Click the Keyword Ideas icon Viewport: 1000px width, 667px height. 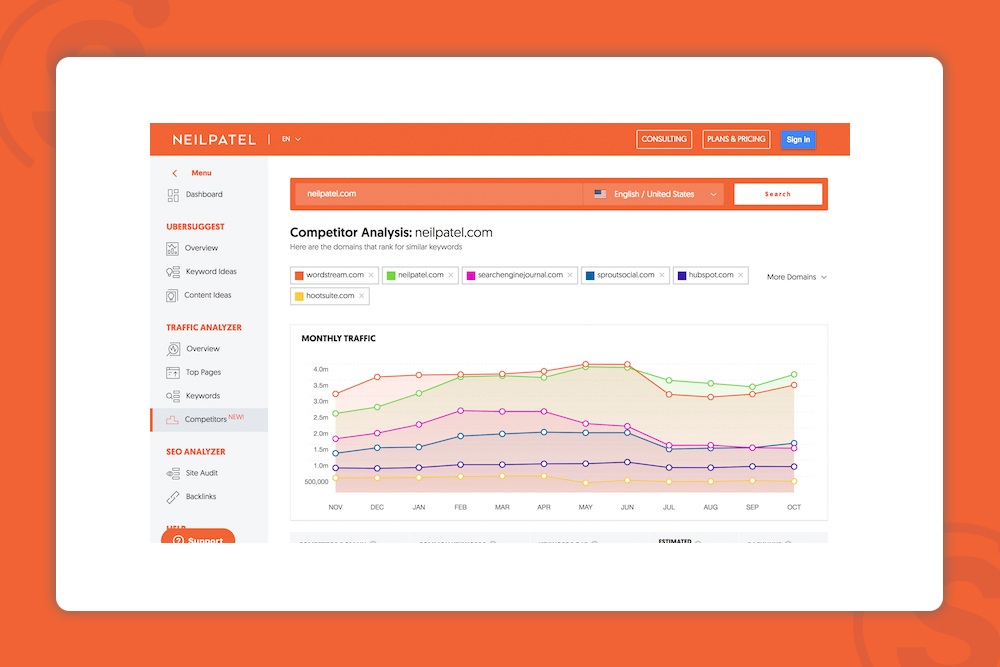point(173,272)
